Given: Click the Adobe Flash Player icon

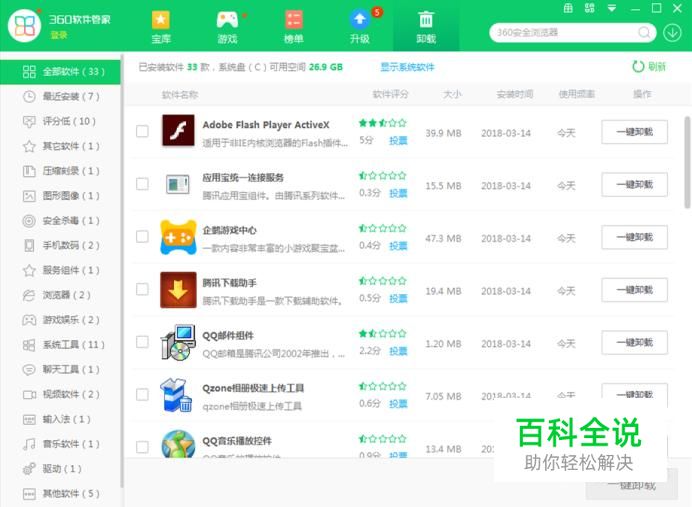Looking at the screenshot, I should tap(178, 131).
